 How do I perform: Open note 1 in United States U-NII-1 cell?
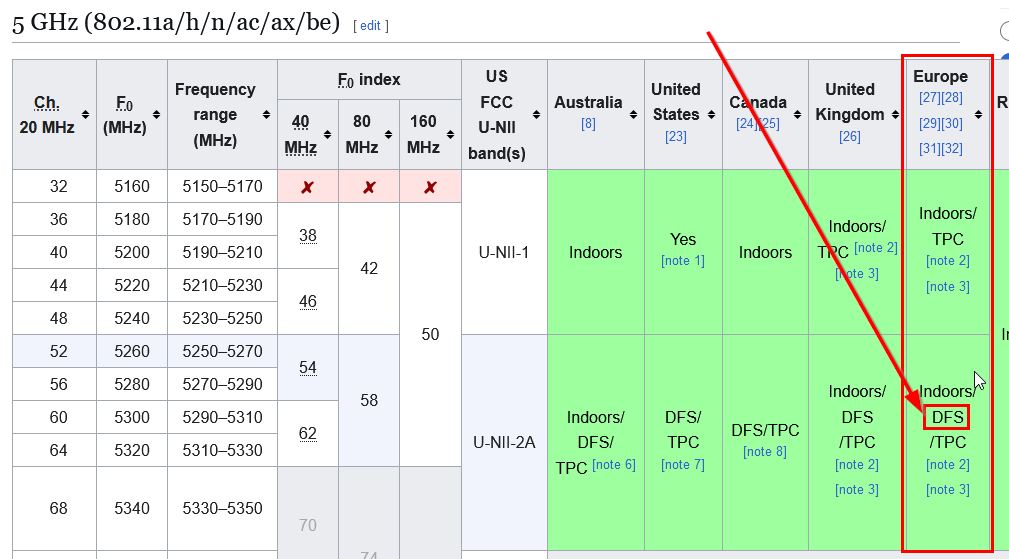(x=683, y=261)
